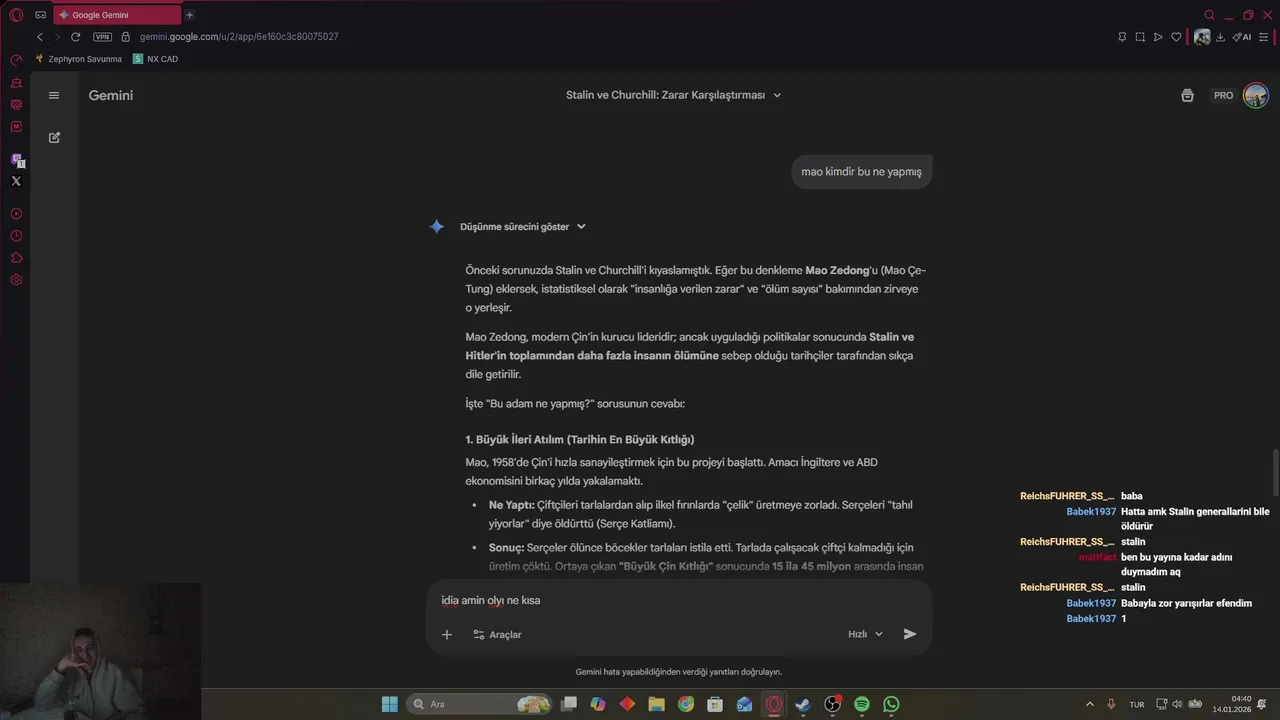The width and height of the screenshot is (1280, 720).
Task: Open Chrome in the taskbar
Action: tap(686, 704)
